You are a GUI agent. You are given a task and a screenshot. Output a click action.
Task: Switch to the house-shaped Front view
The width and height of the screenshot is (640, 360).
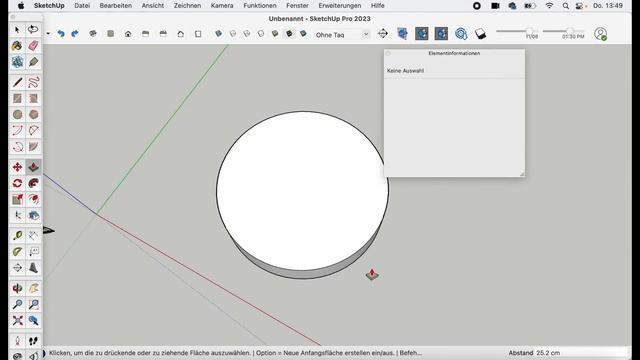click(x=128, y=34)
